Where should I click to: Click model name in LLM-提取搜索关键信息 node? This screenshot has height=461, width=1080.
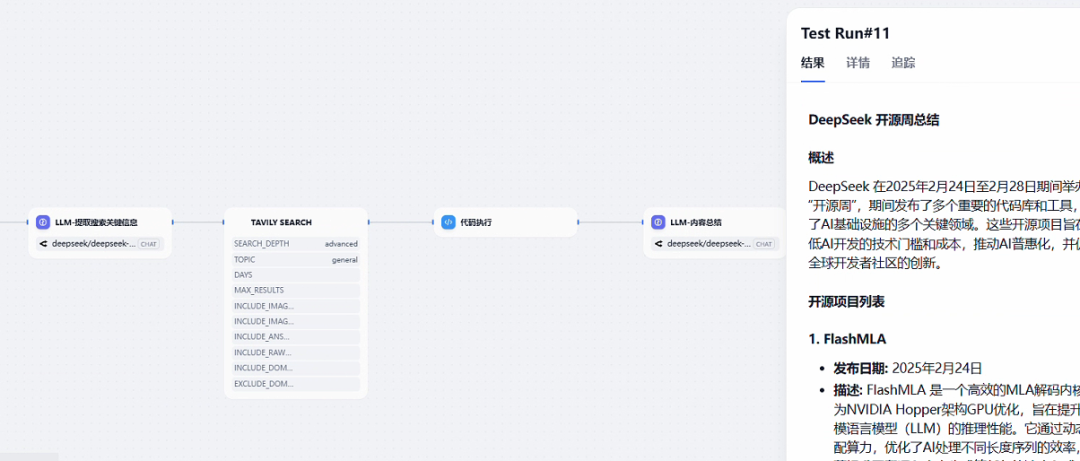[94, 243]
